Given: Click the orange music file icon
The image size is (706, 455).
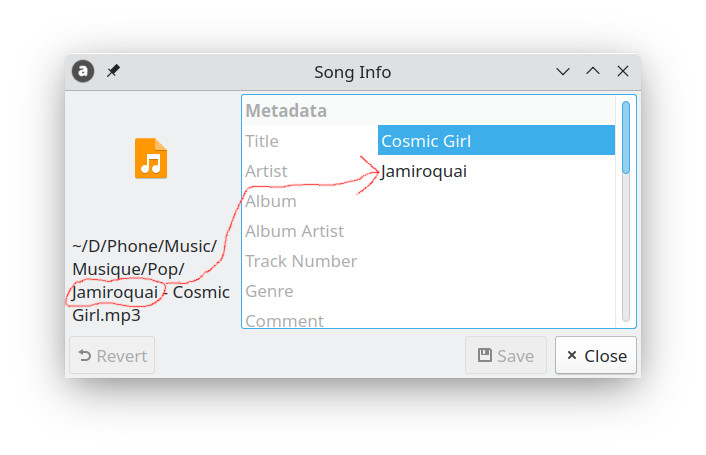Looking at the screenshot, I should tap(151, 158).
